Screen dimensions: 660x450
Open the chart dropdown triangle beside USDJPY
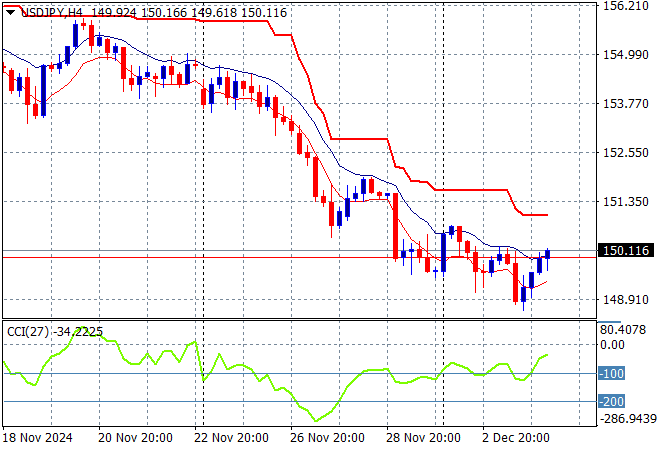(11, 13)
